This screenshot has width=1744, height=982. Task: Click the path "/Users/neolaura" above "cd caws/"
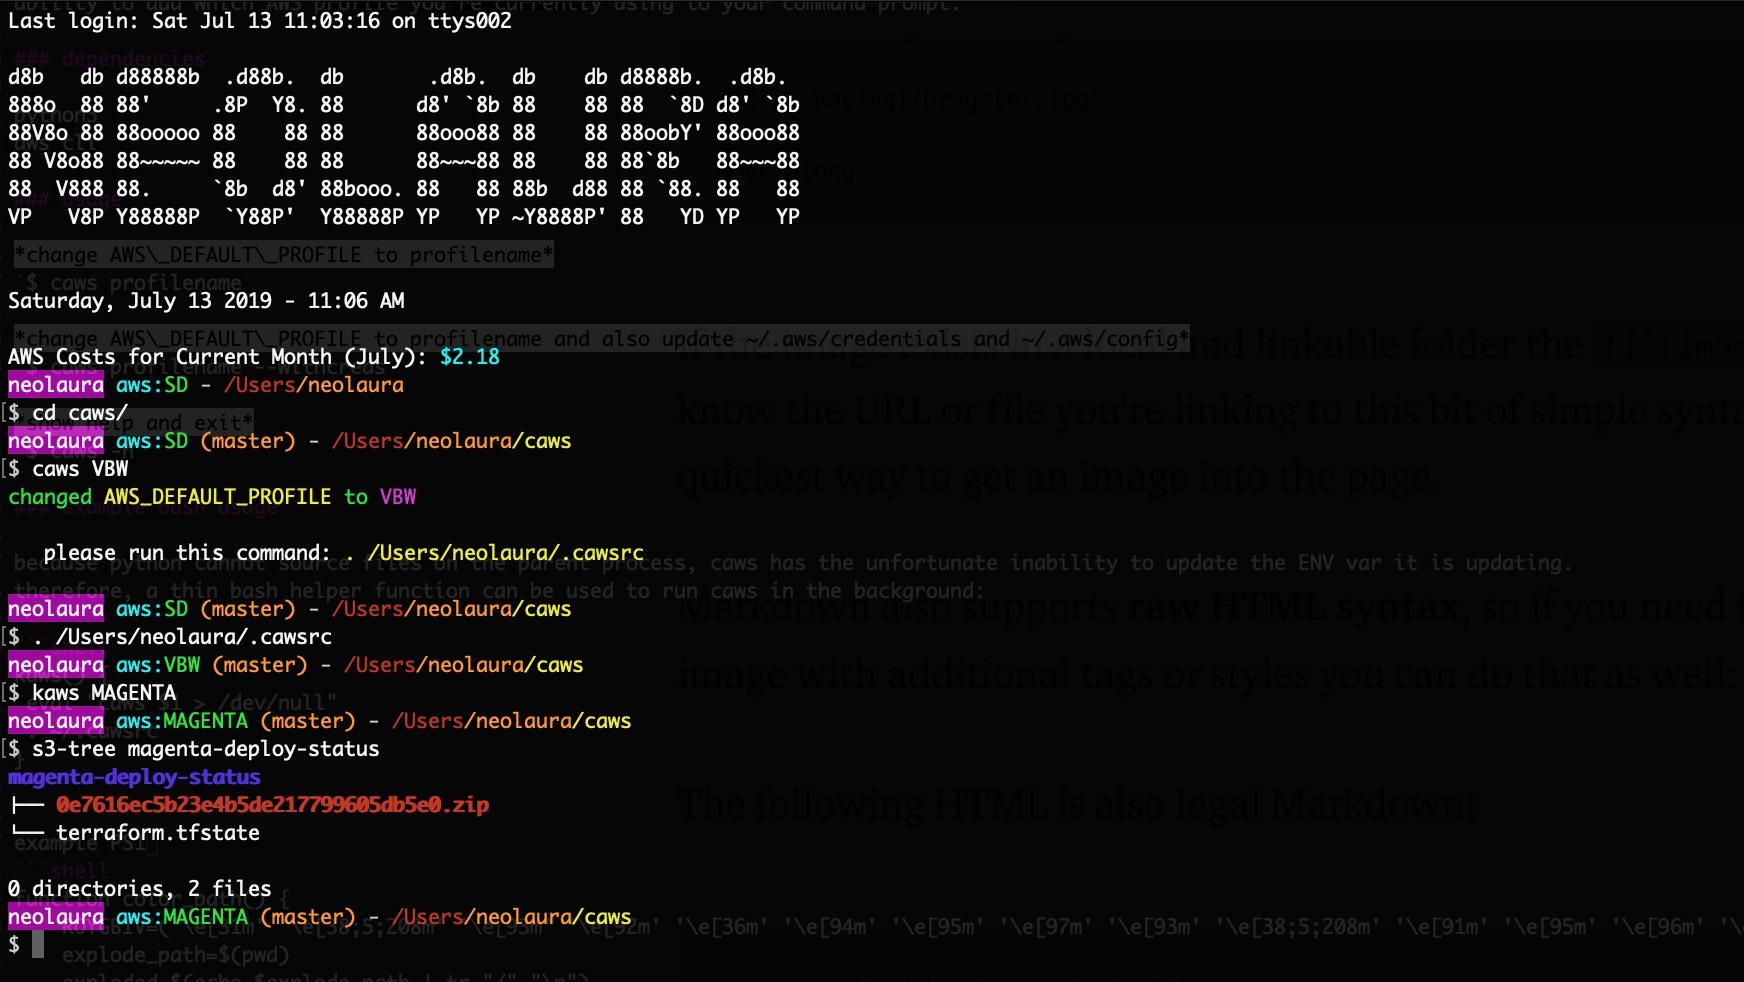314,385
